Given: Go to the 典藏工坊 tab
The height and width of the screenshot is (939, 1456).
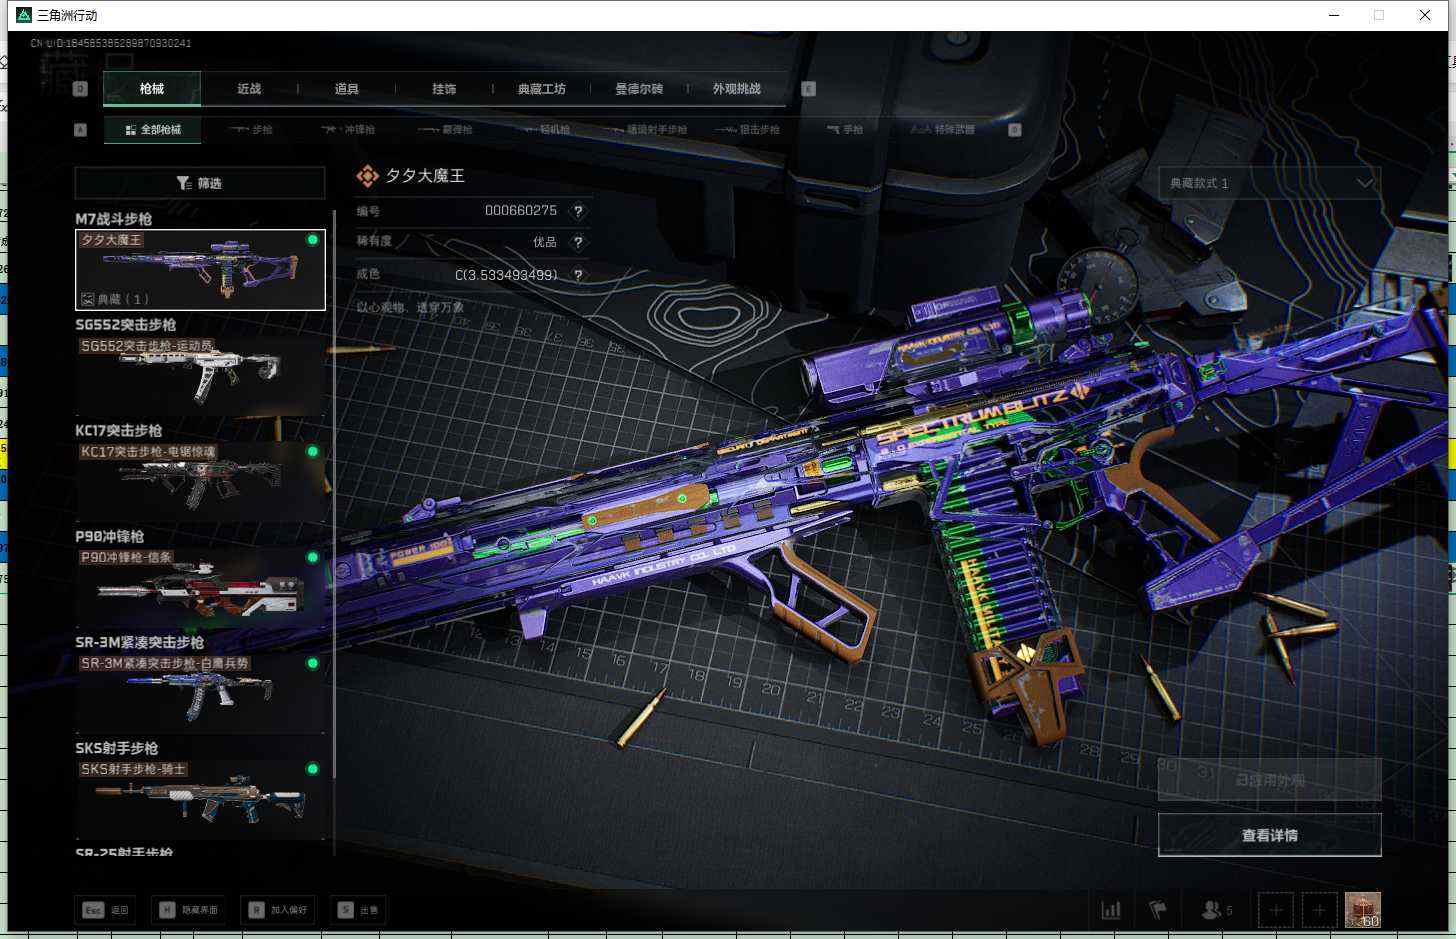Looking at the screenshot, I should [x=542, y=89].
